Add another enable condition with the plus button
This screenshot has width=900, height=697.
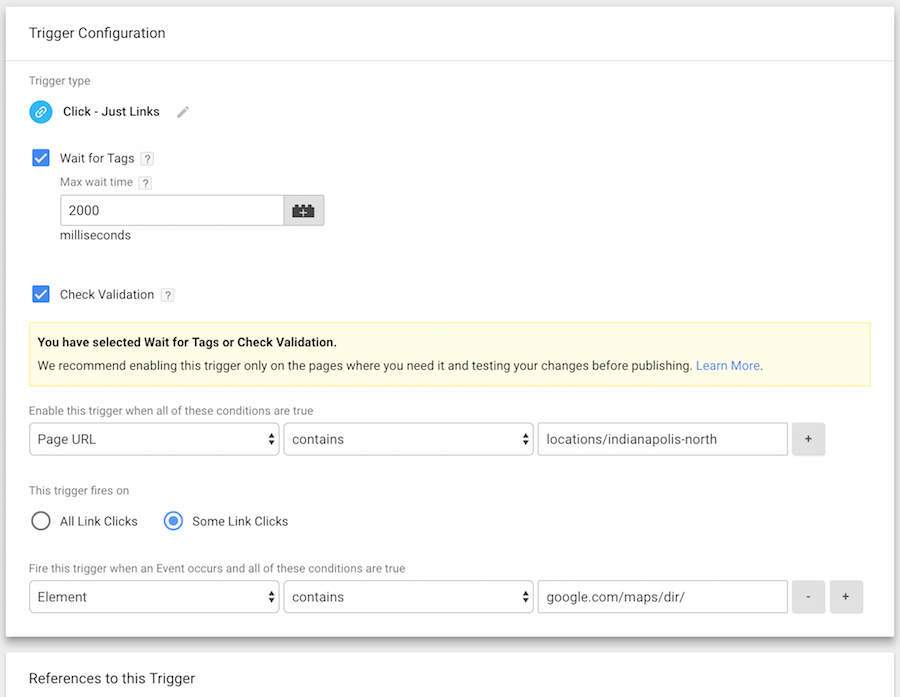tap(808, 438)
